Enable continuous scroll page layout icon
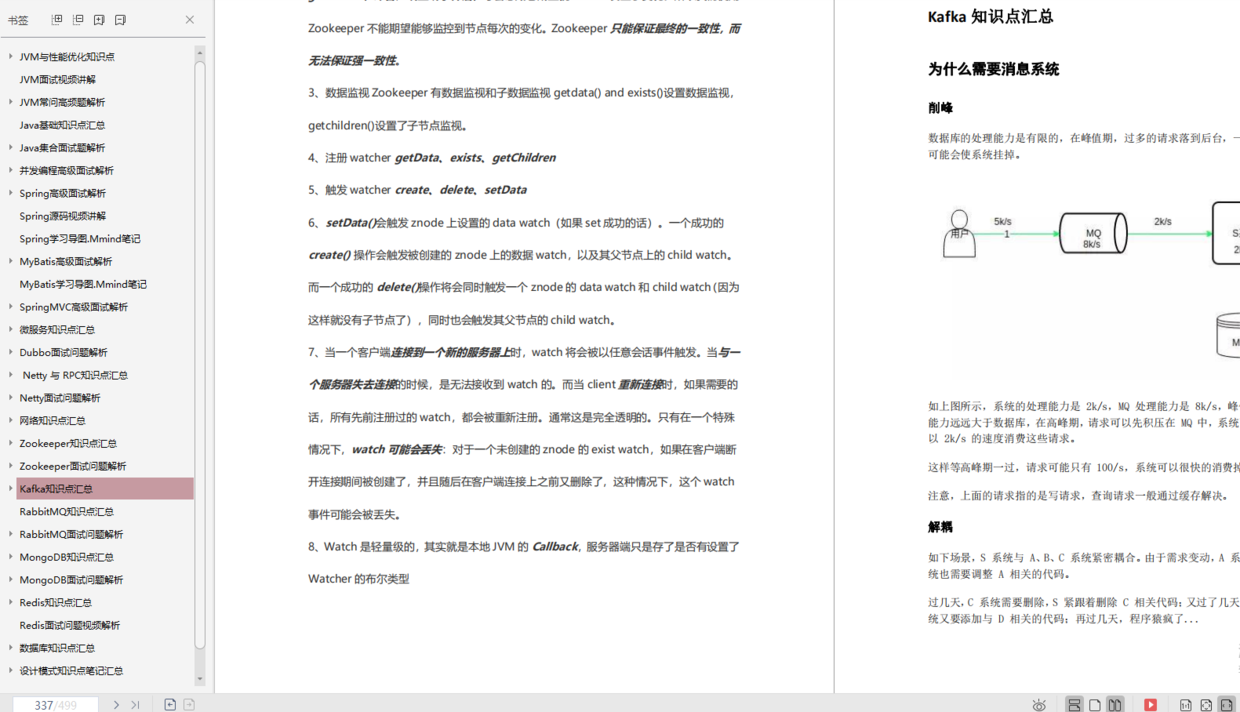Viewport: 1240px width, 712px height. click(x=1075, y=704)
